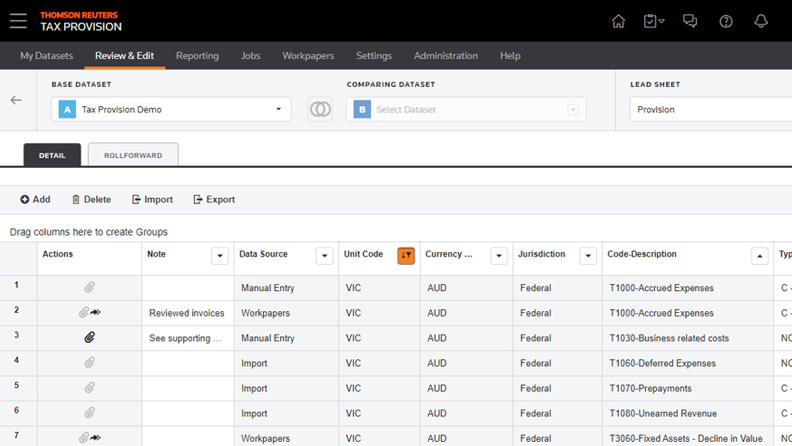Open the help question mark icon
792x446 pixels.
tap(726, 21)
